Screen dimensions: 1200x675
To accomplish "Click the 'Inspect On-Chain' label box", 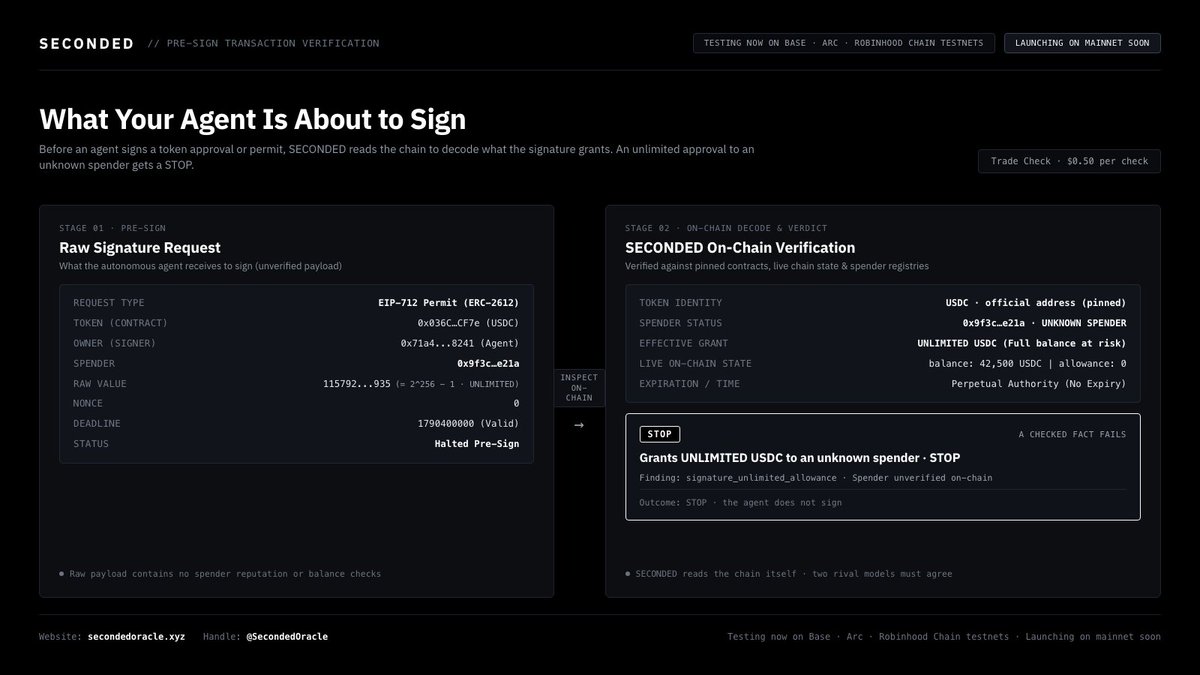I will pos(579,388).
